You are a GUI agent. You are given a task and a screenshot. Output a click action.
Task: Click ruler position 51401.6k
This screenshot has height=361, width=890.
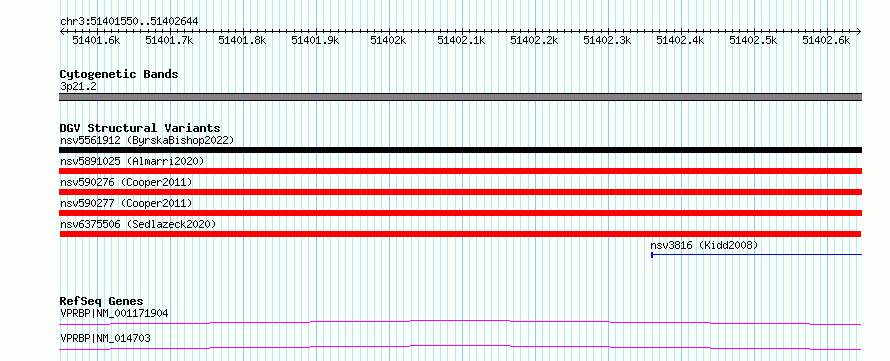(96, 40)
